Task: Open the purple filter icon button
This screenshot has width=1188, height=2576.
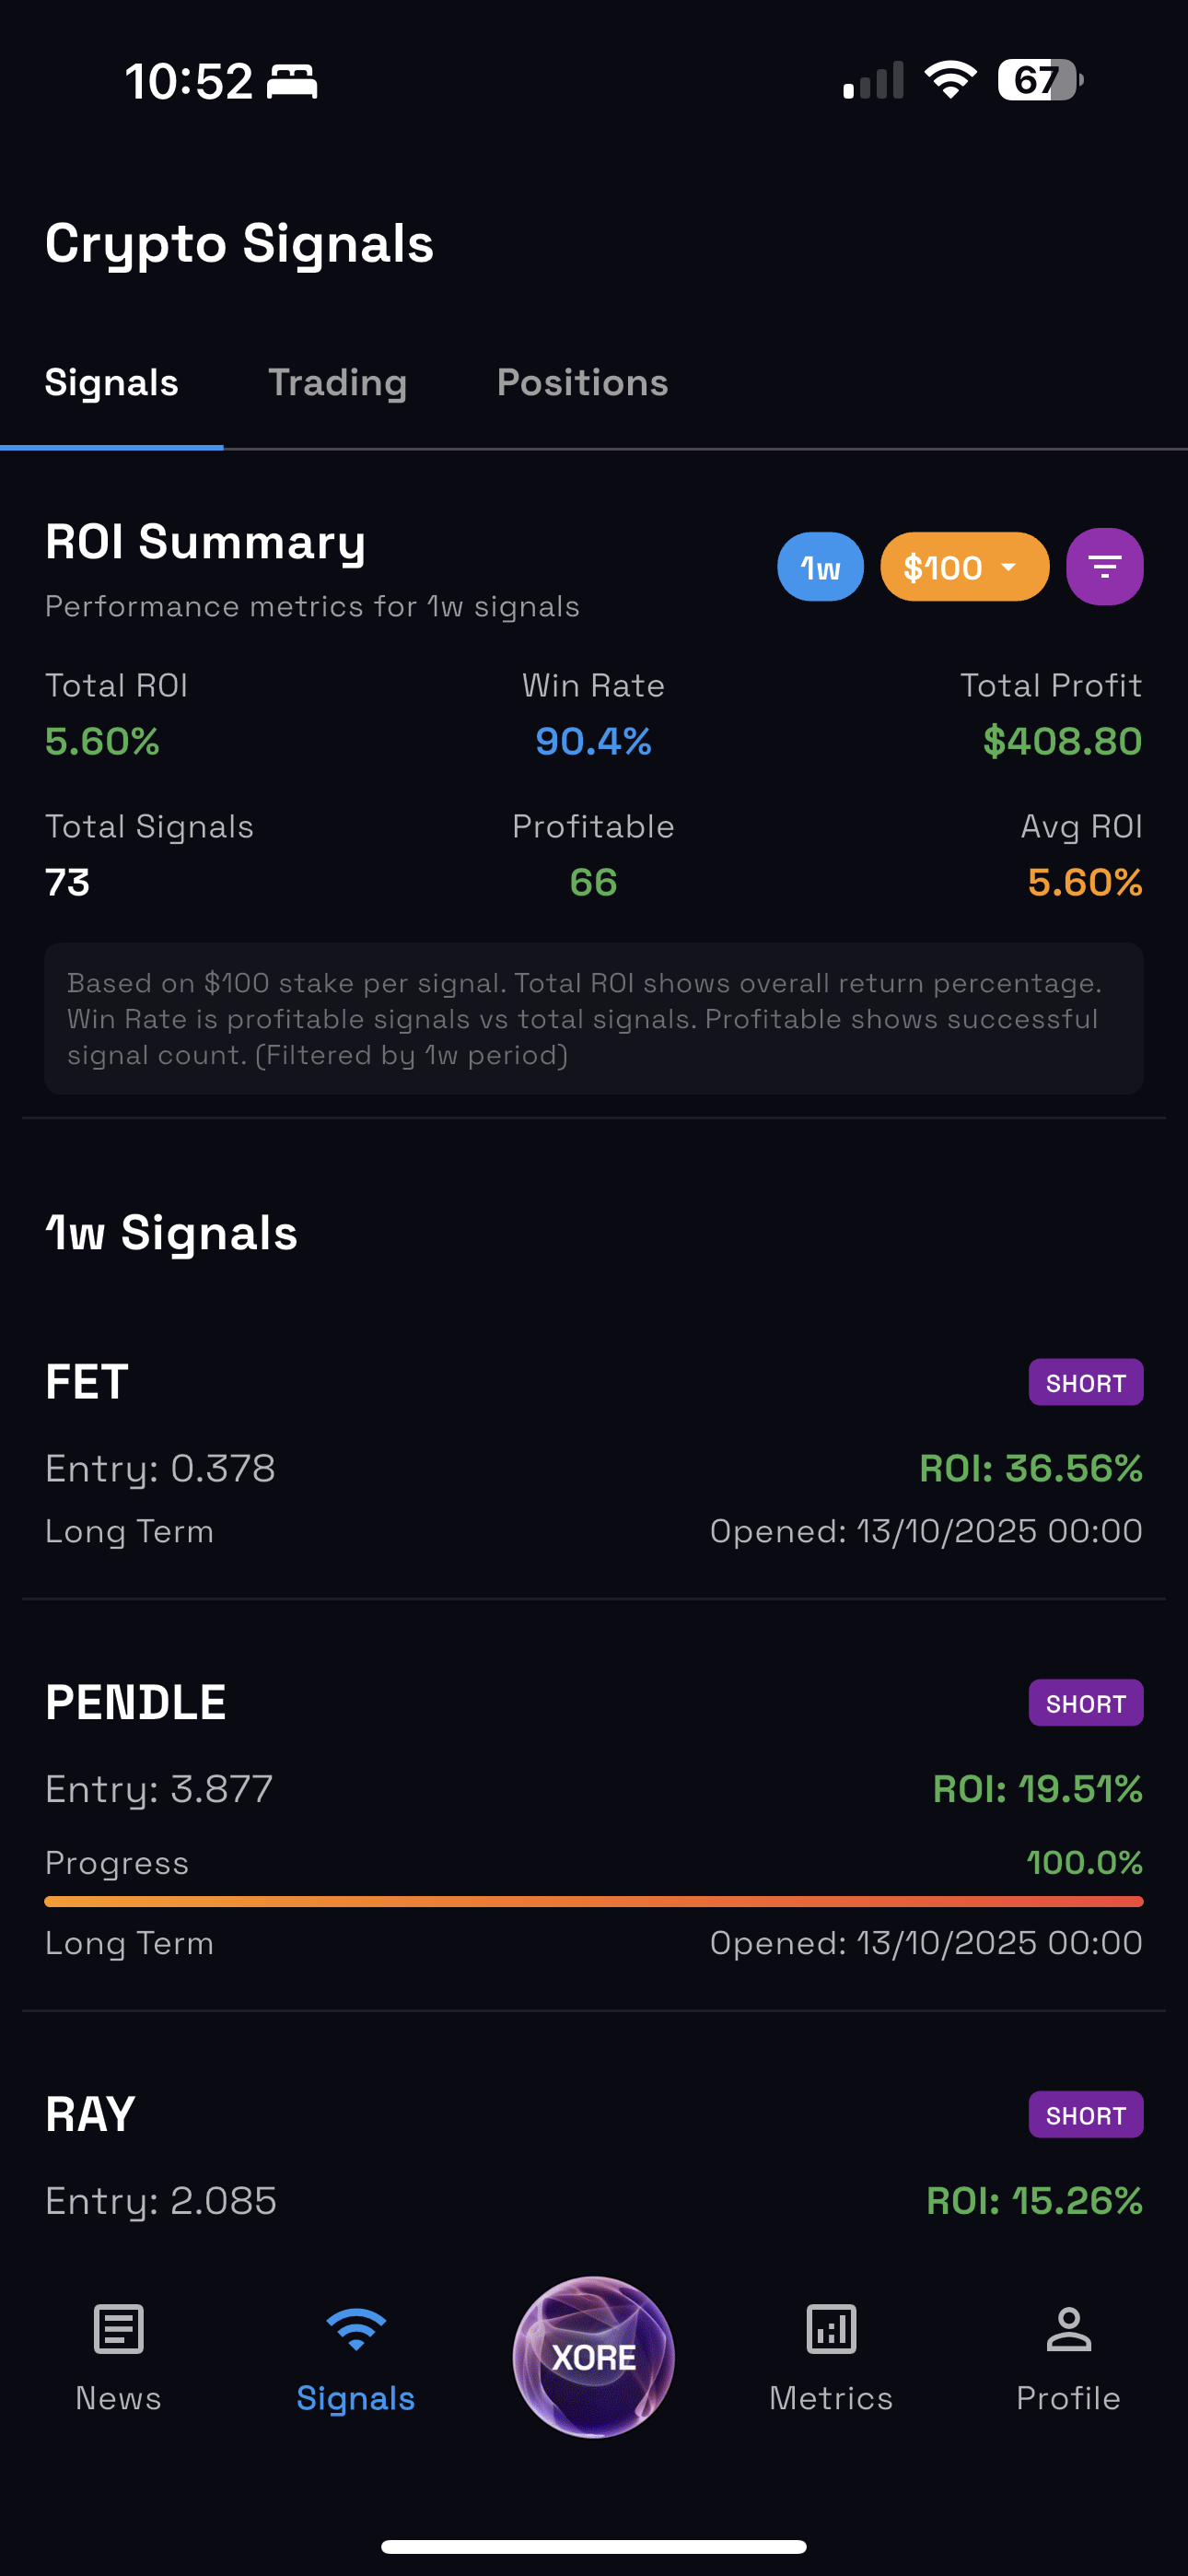Action: [1104, 567]
